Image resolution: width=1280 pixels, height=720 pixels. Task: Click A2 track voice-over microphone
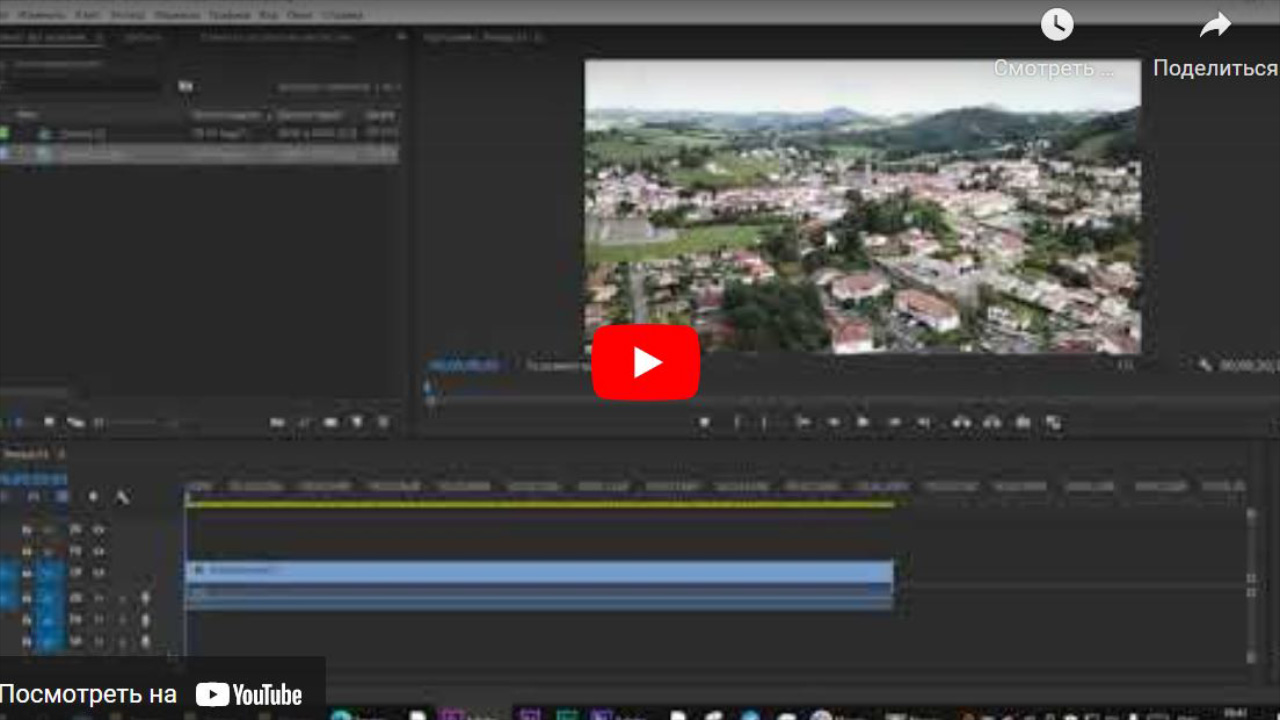pyautogui.click(x=145, y=620)
